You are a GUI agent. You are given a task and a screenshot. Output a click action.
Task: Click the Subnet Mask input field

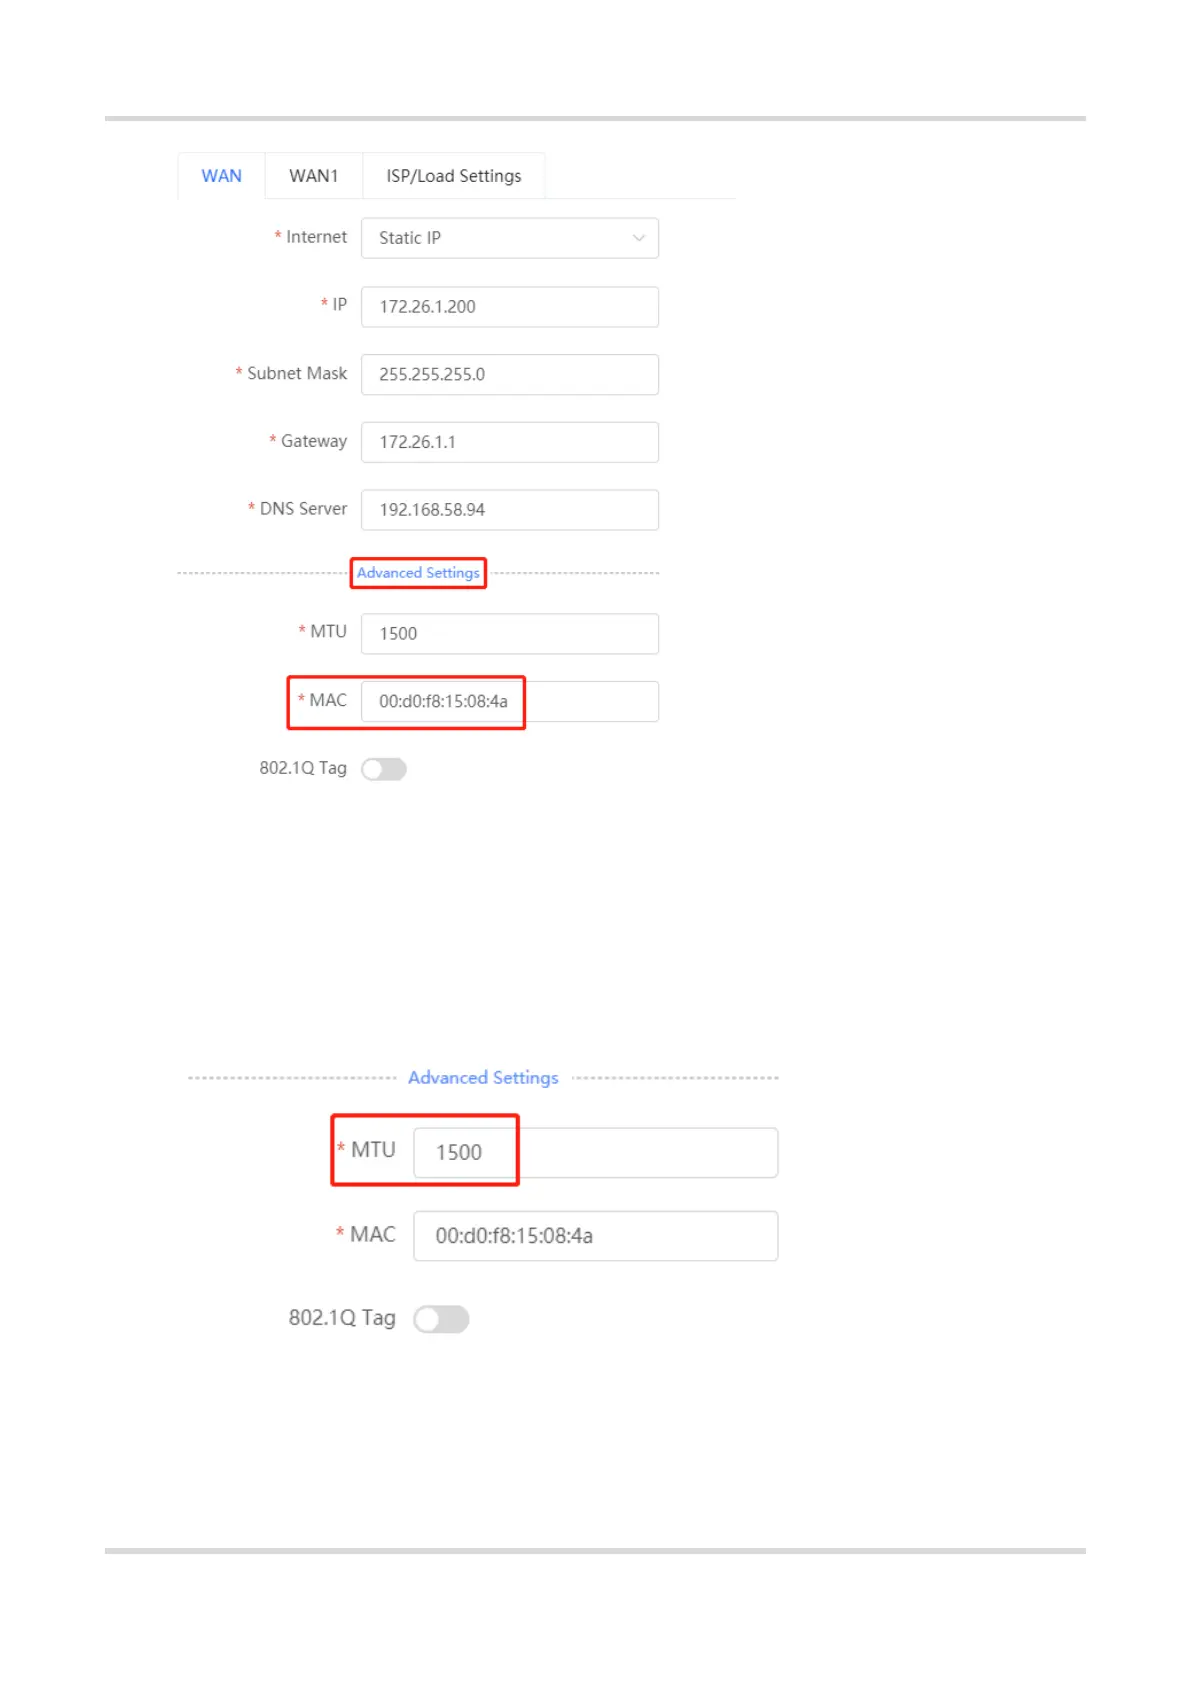point(510,374)
